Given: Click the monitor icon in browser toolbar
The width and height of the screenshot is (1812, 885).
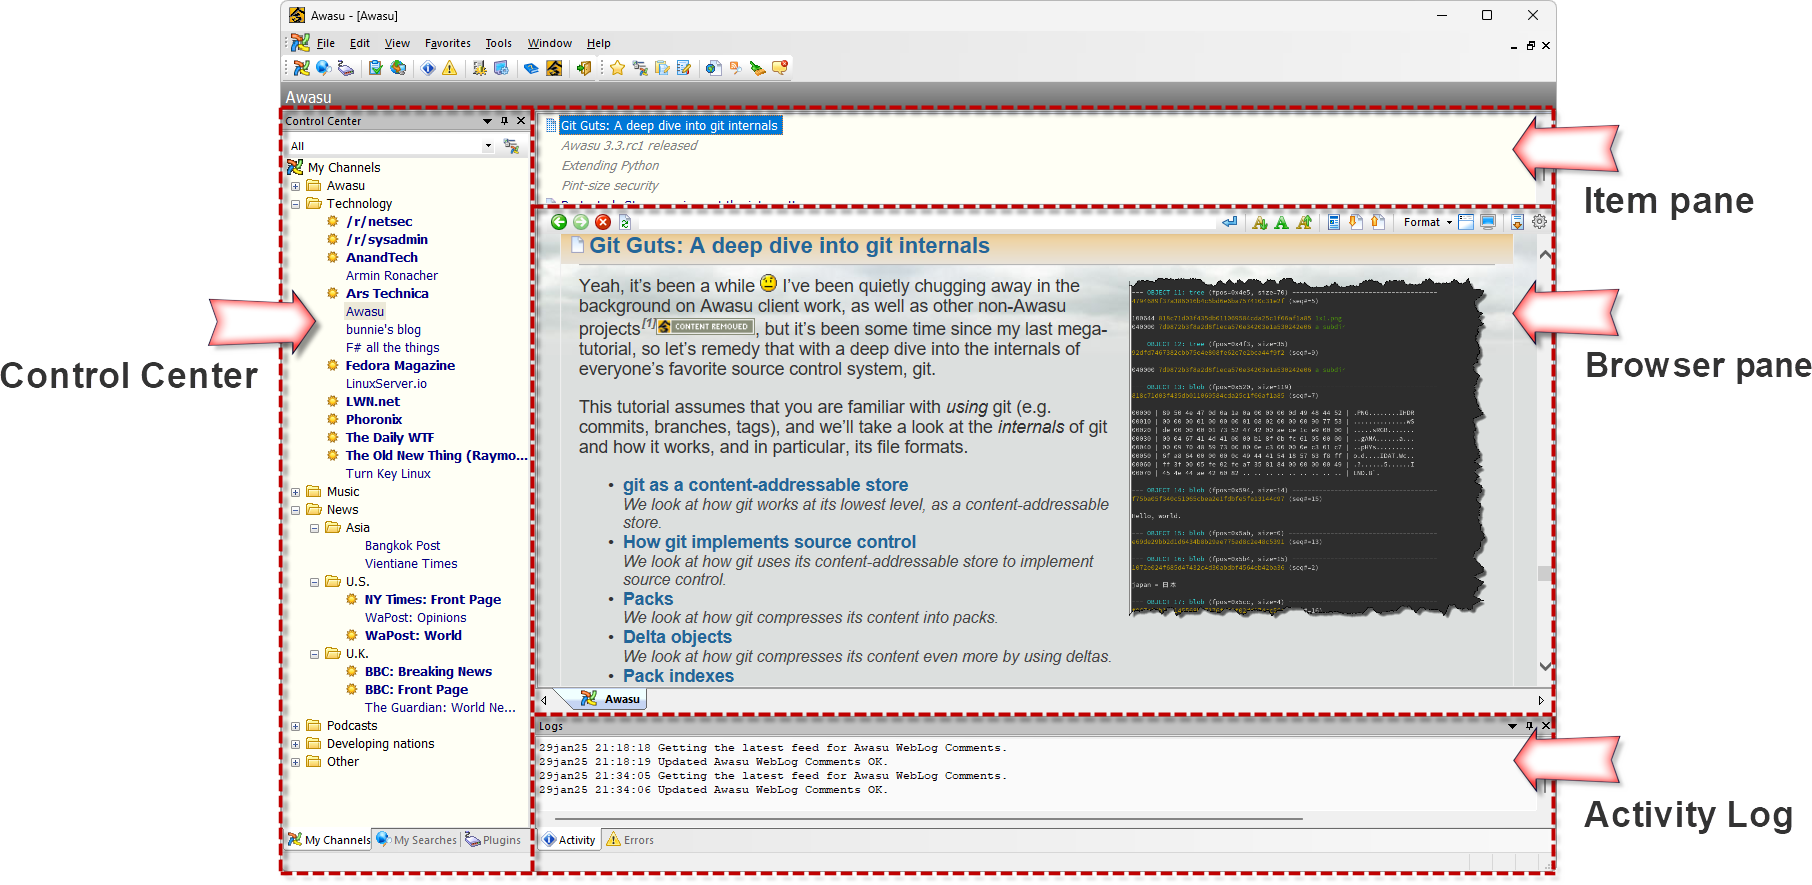Looking at the screenshot, I should pos(1488,222).
